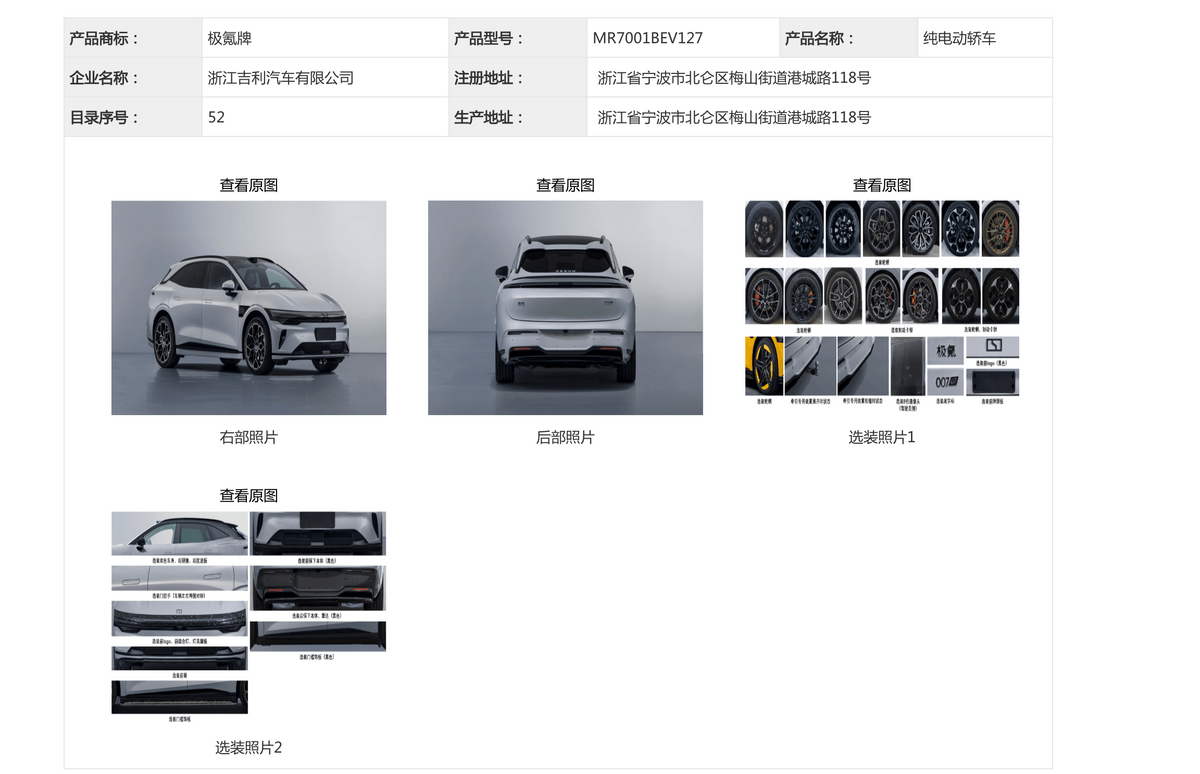Screen dimensions: 1200x774
Task: Select the catalog number 52 cell
Action: tap(217, 117)
